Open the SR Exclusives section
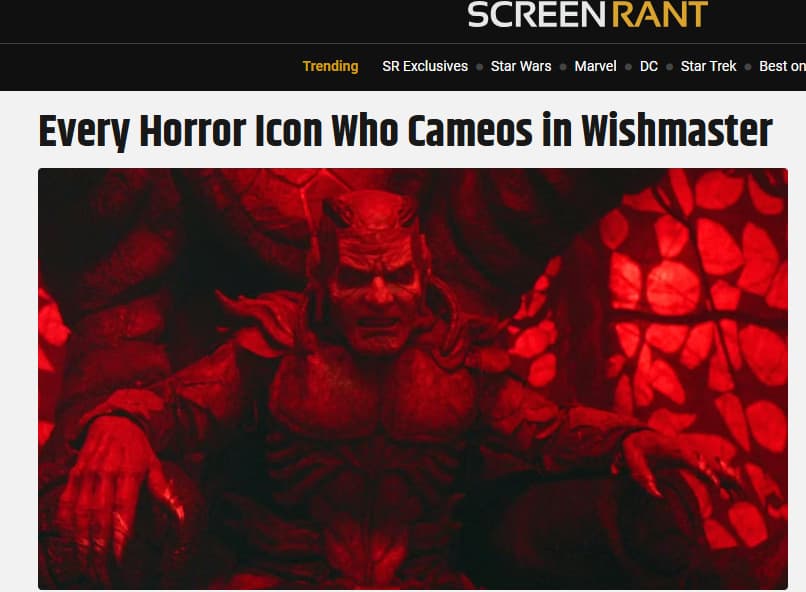The height and width of the screenshot is (592, 806). tap(425, 66)
